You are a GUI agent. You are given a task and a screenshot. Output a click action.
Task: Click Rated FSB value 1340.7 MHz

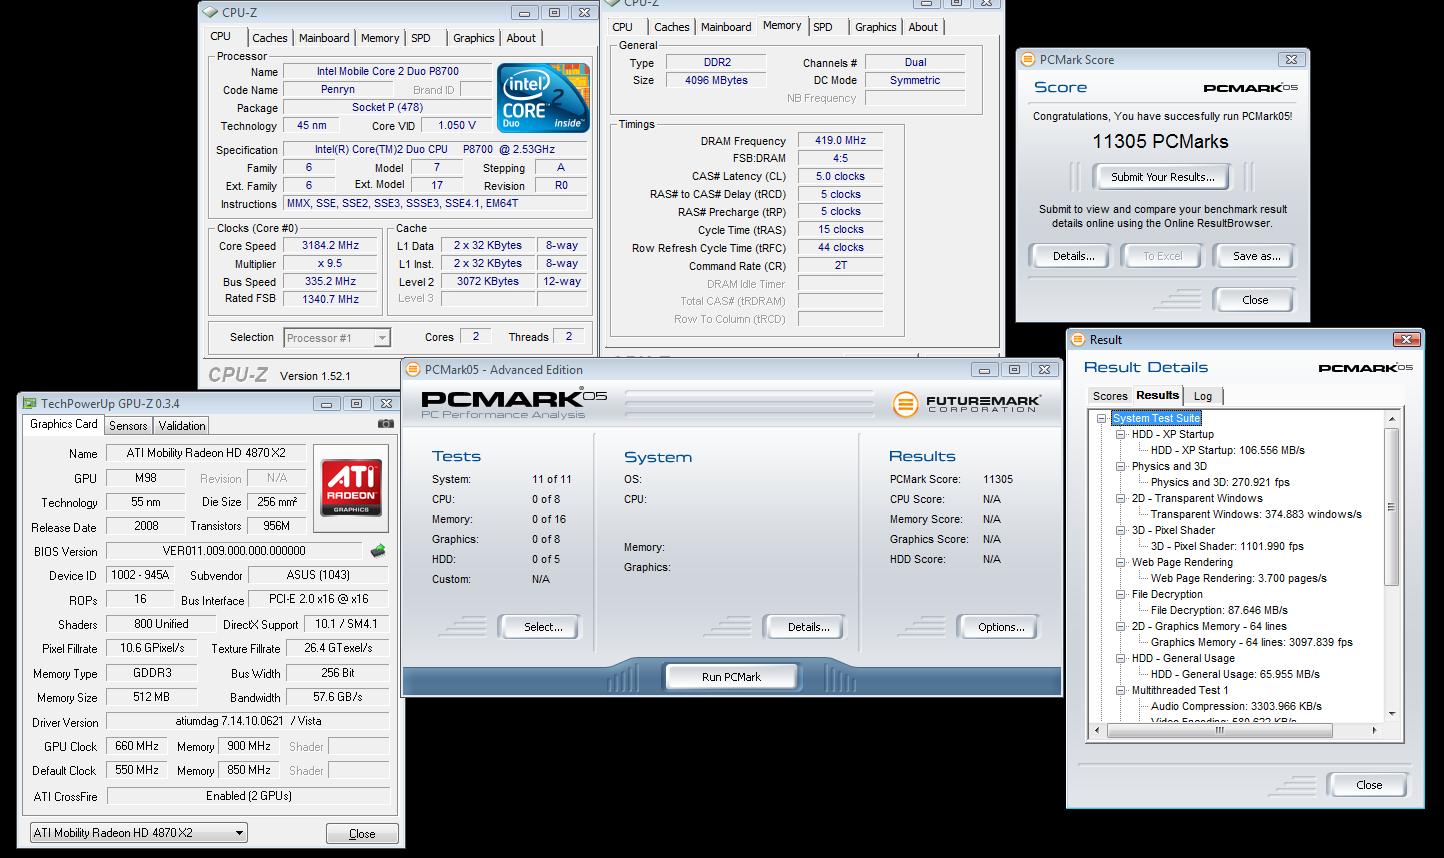click(x=330, y=299)
